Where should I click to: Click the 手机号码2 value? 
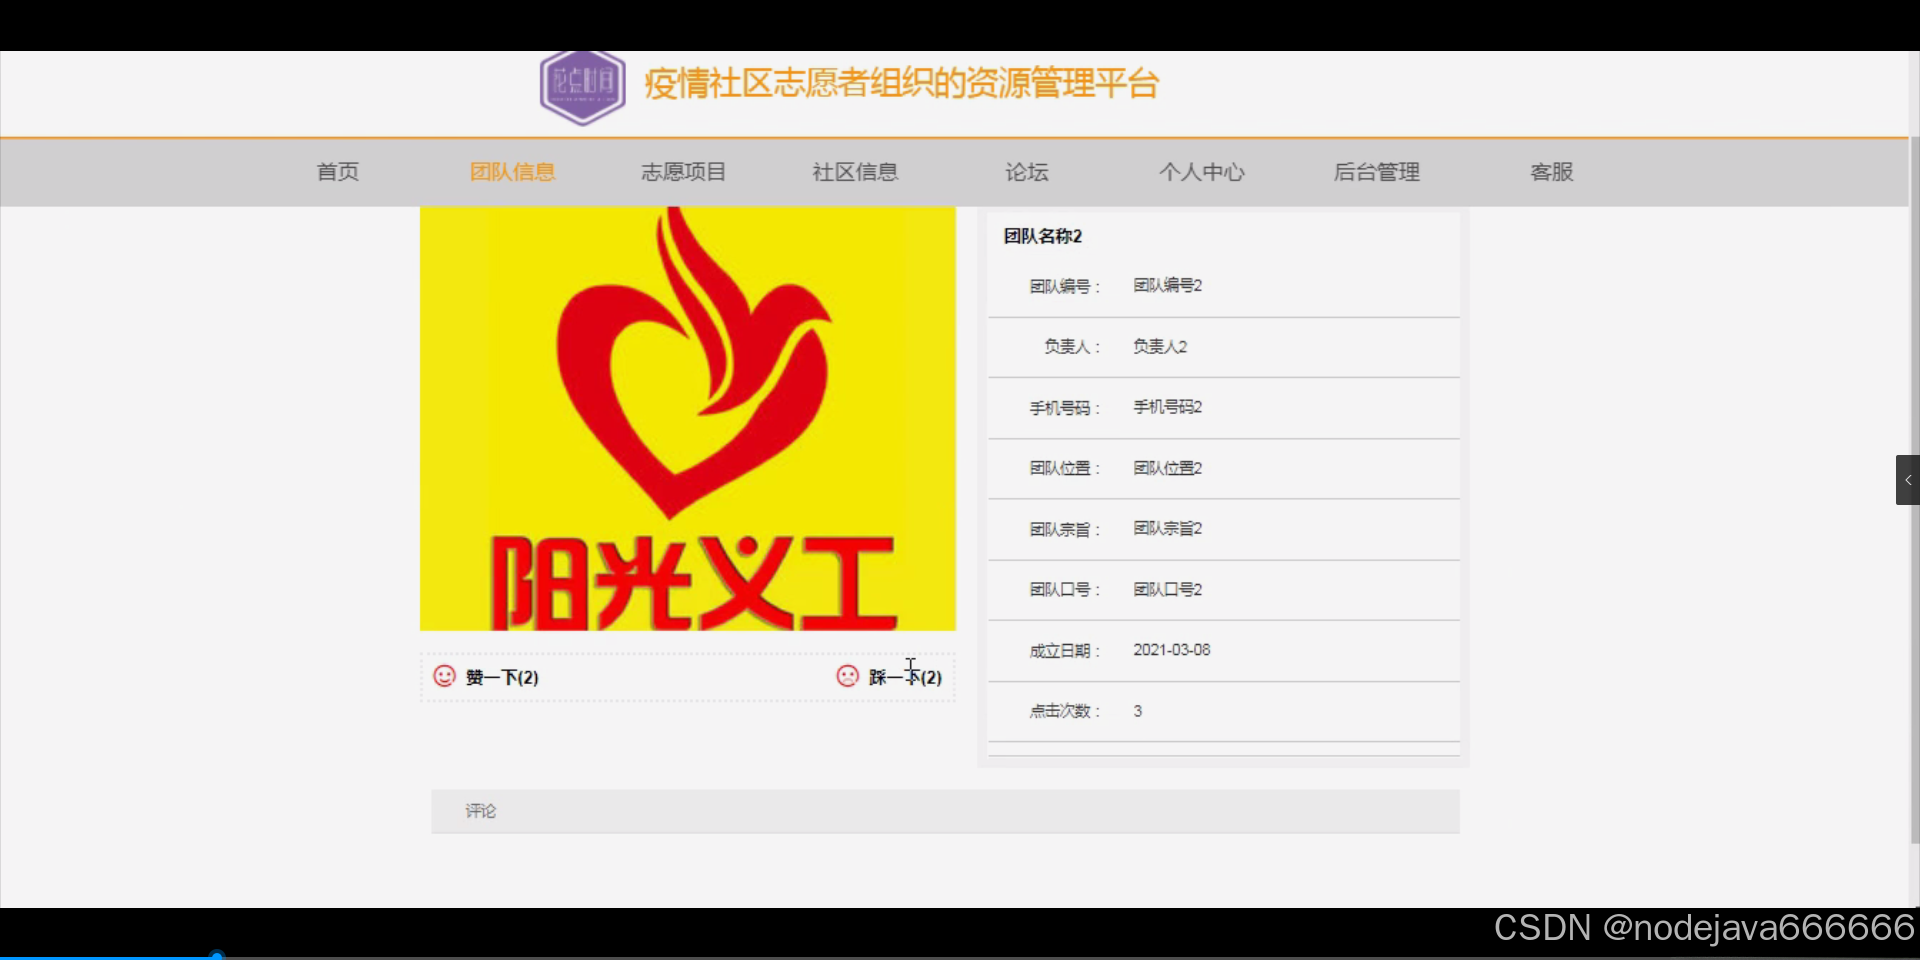(x=1167, y=407)
